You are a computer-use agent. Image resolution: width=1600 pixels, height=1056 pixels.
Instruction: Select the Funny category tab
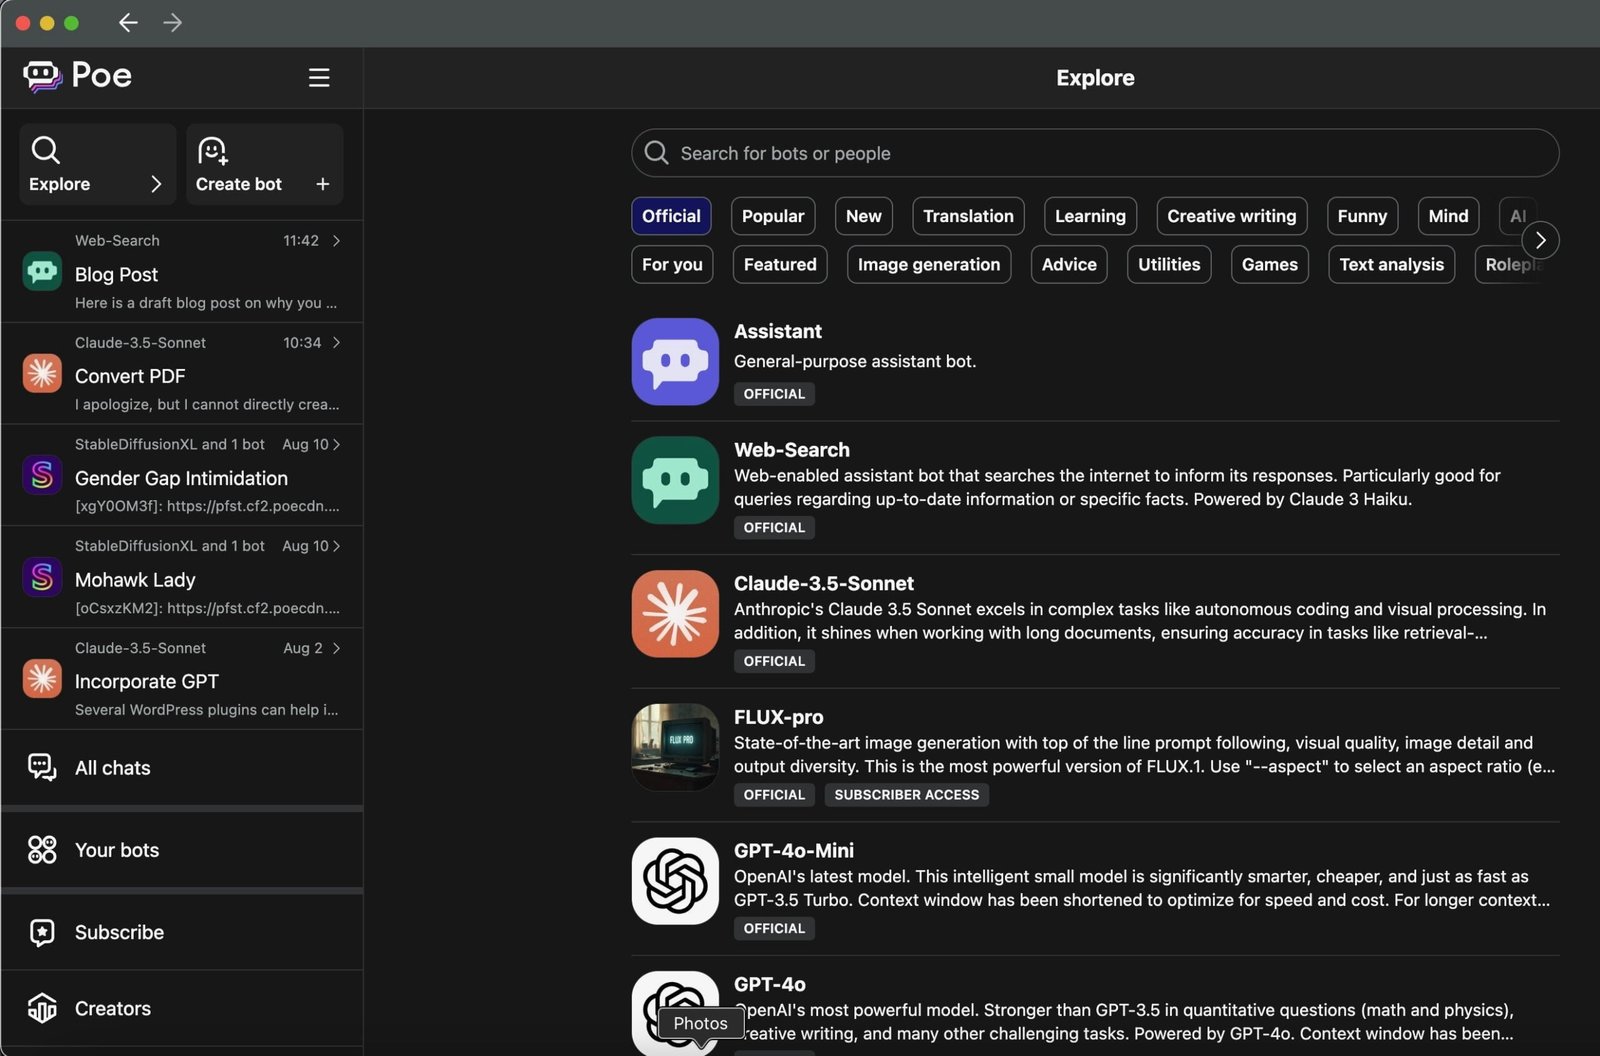pyautogui.click(x=1362, y=216)
